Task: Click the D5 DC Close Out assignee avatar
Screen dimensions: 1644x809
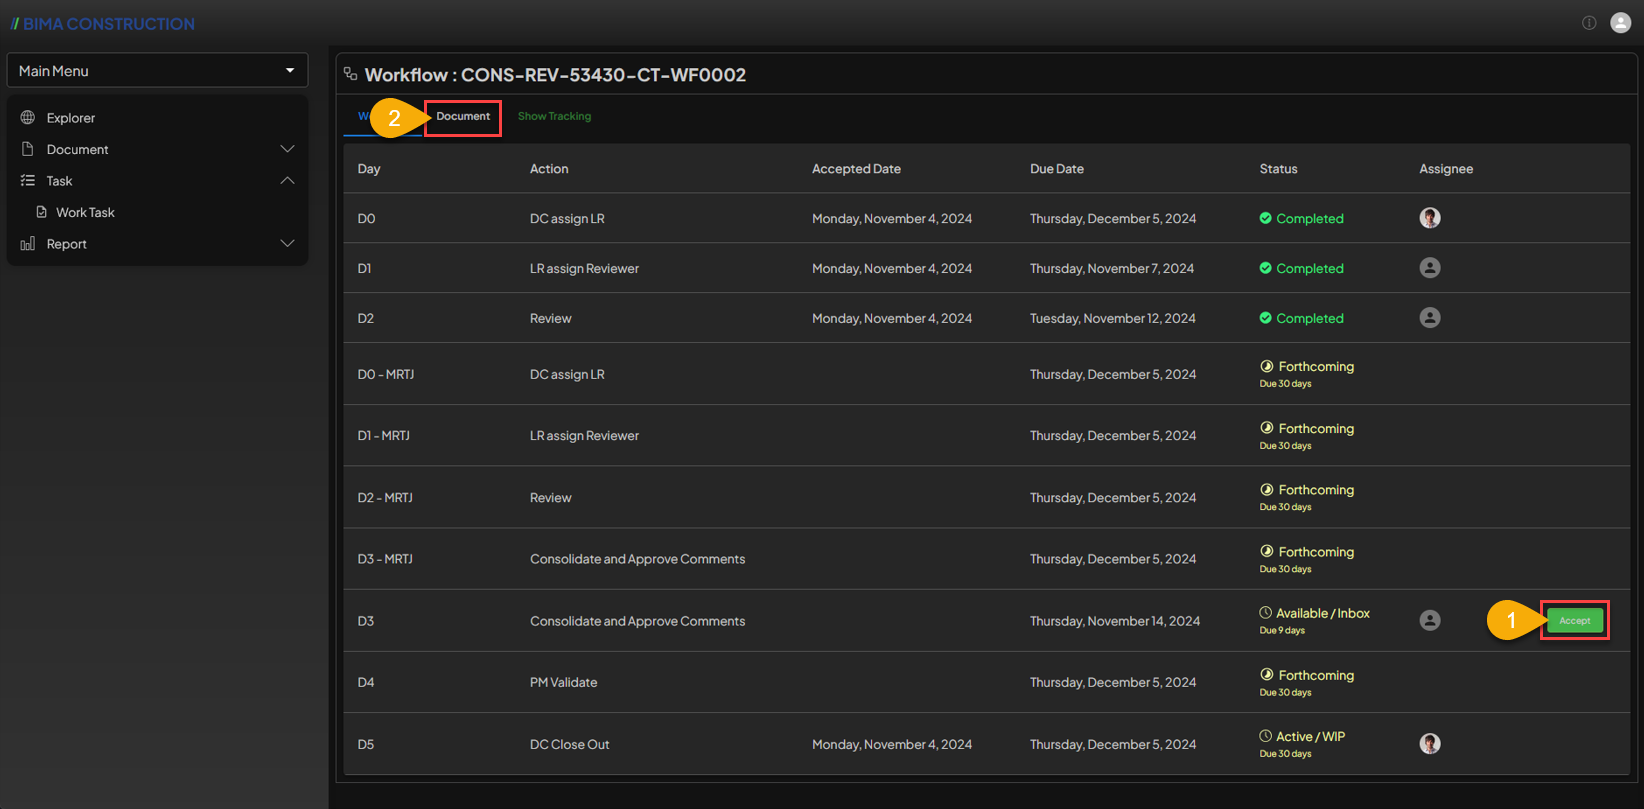Action: tap(1430, 744)
